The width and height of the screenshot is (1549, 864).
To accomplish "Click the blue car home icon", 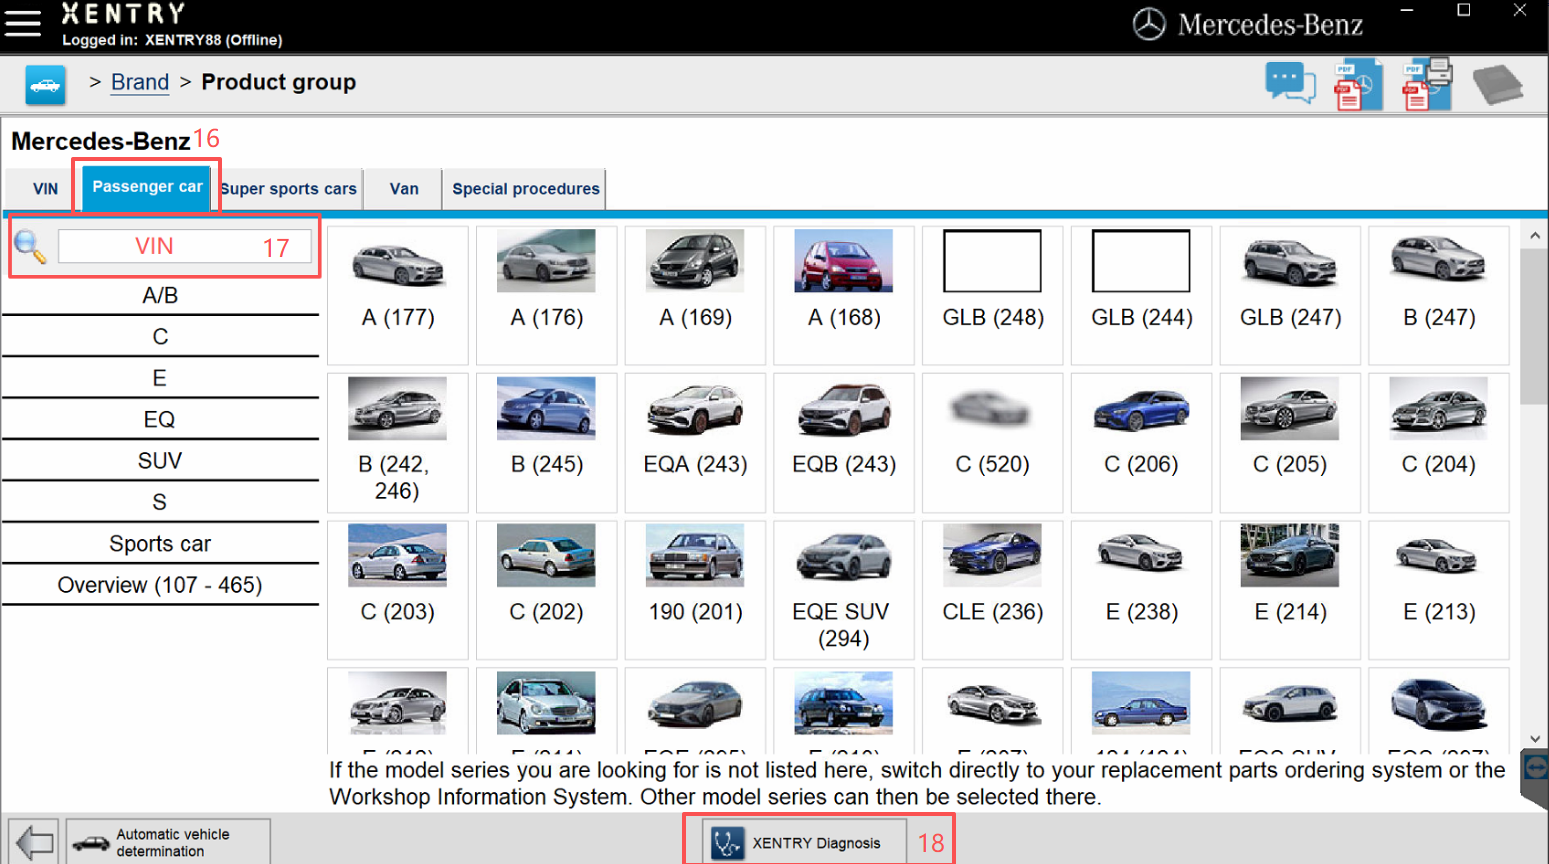I will pyautogui.click(x=45, y=85).
